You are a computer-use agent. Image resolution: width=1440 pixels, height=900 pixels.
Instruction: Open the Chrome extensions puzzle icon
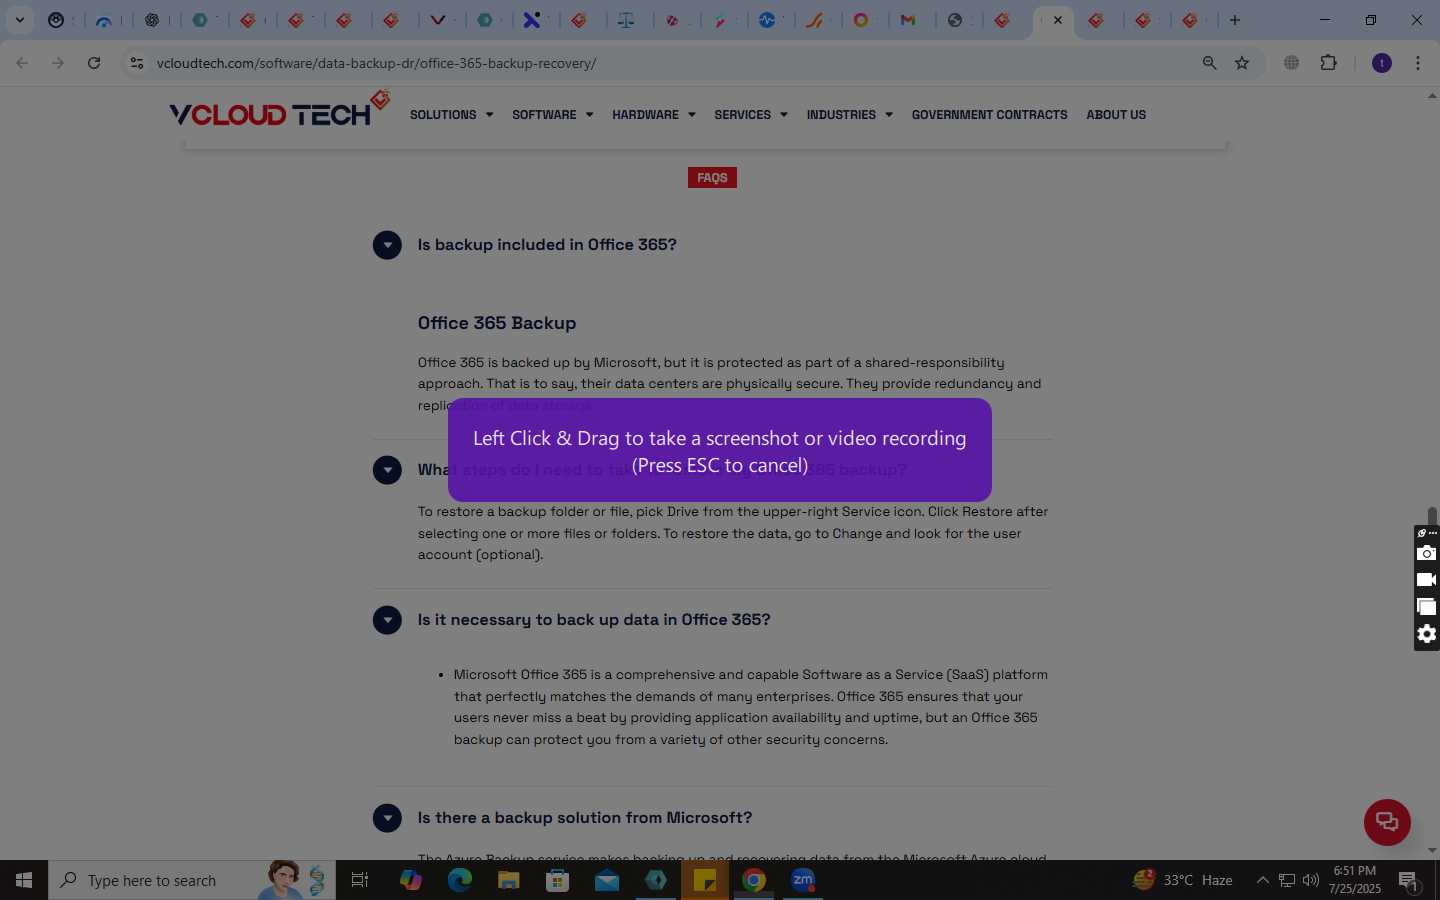click(1328, 63)
